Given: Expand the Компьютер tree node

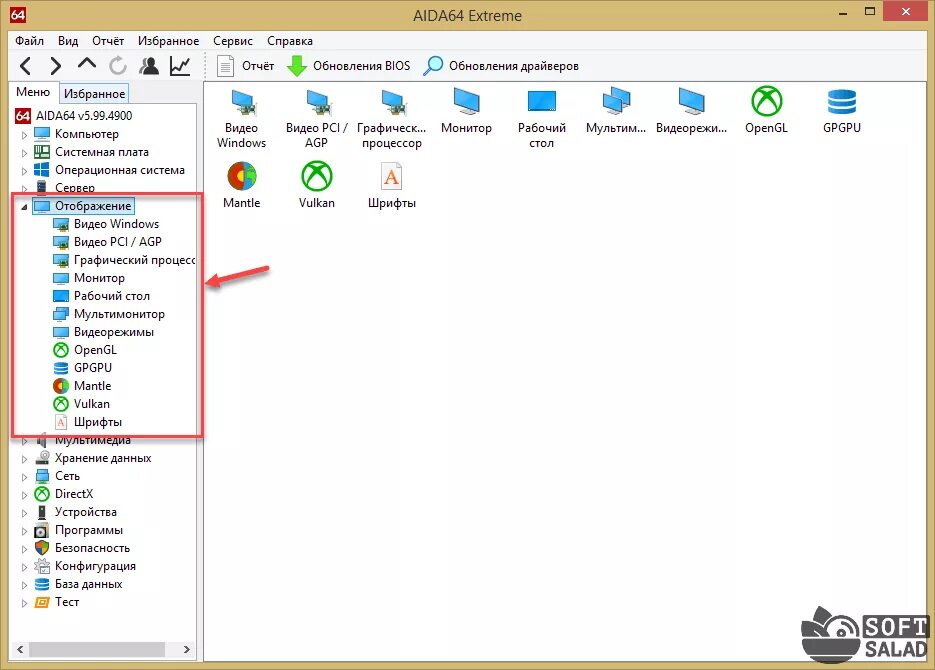Looking at the screenshot, I should [x=24, y=135].
